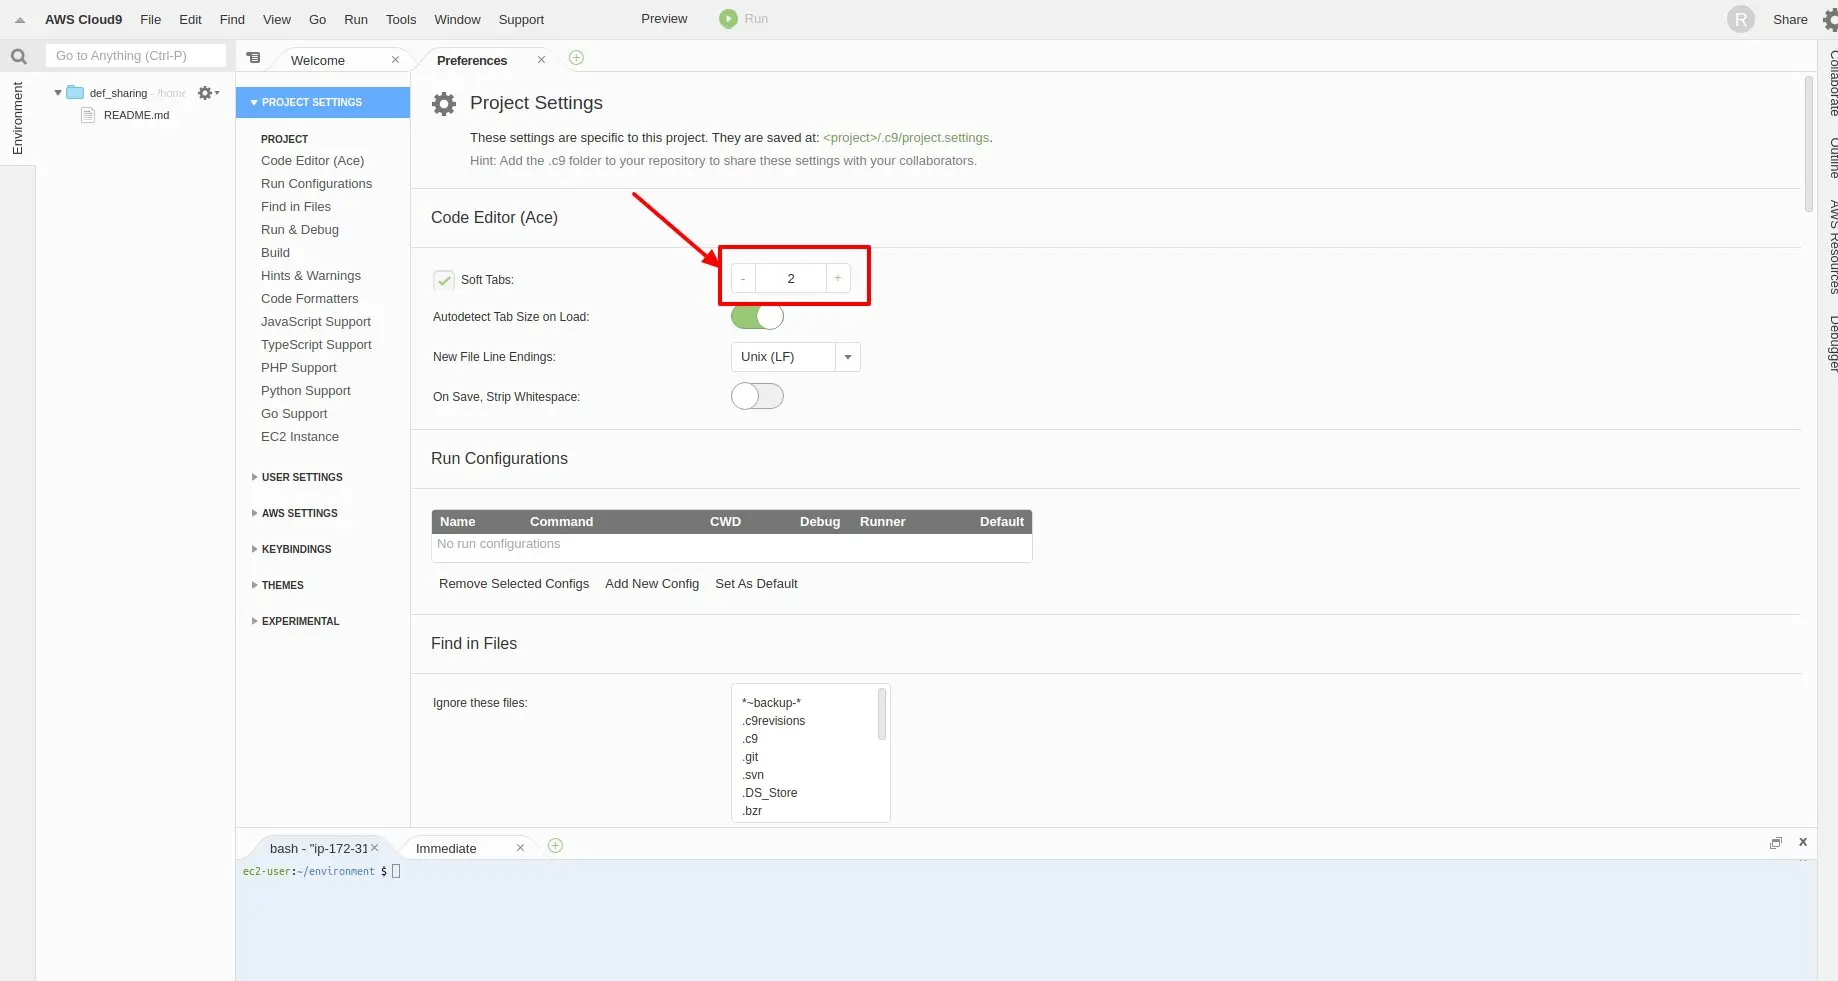
Task: Close the bash terminal tab
Action: pyautogui.click(x=375, y=848)
